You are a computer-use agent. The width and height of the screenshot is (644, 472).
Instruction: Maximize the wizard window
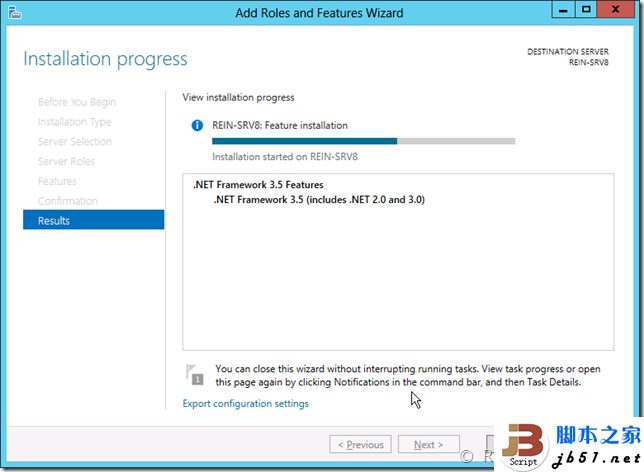[x=586, y=9]
